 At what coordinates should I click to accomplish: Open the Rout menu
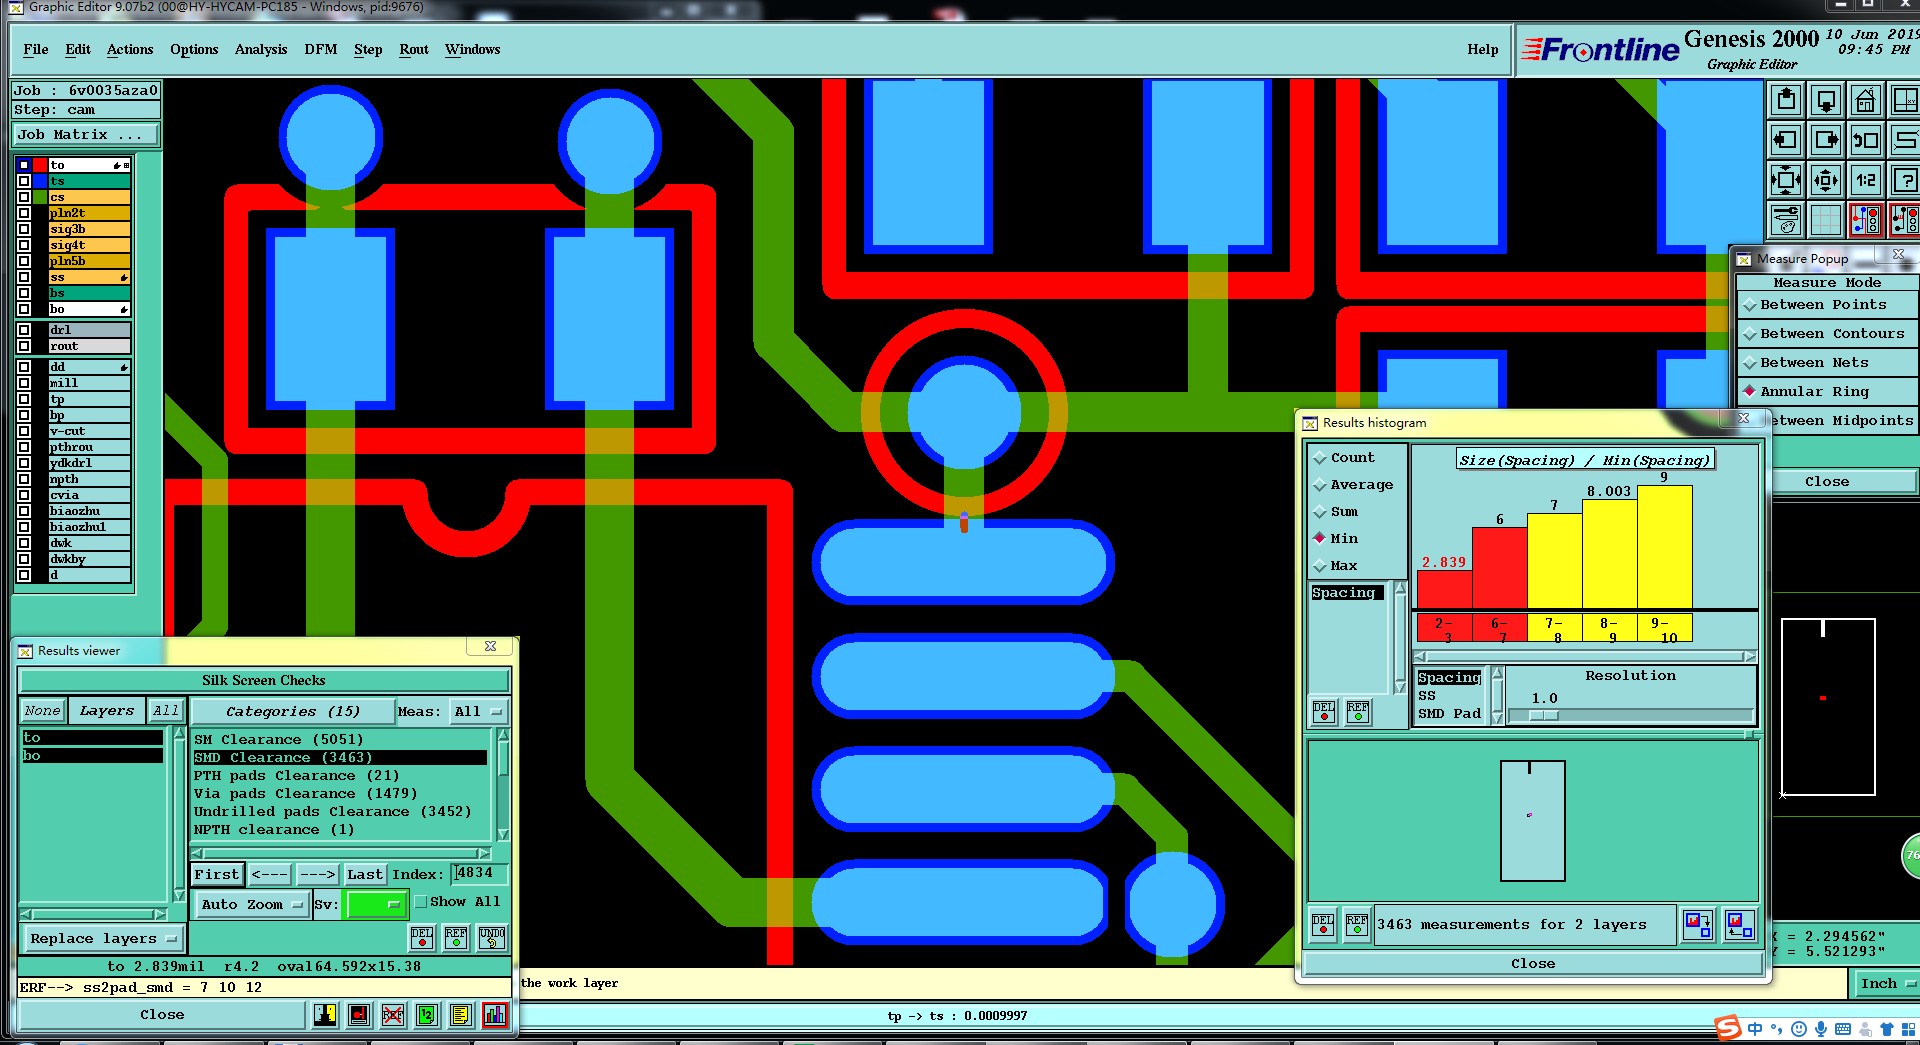click(414, 49)
